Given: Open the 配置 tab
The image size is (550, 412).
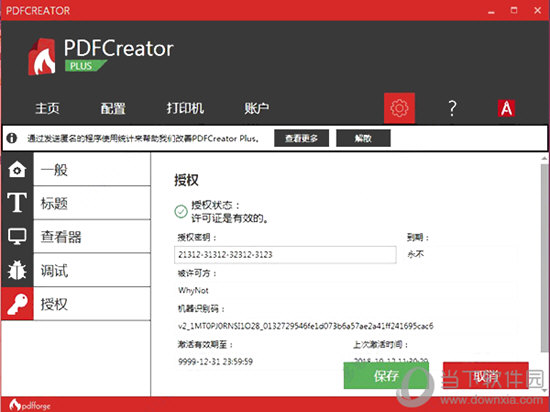Looking at the screenshot, I should coord(113,108).
